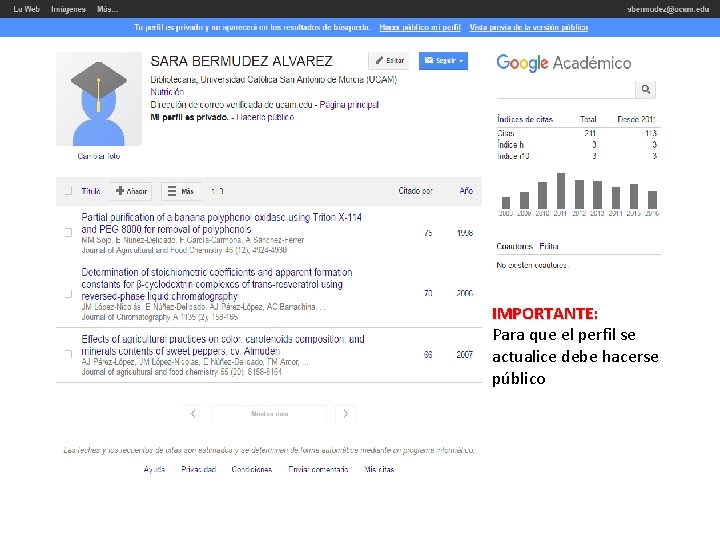The height and width of the screenshot is (540, 720).
Task: Sort articles by the Año column
Action: click(x=466, y=191)
